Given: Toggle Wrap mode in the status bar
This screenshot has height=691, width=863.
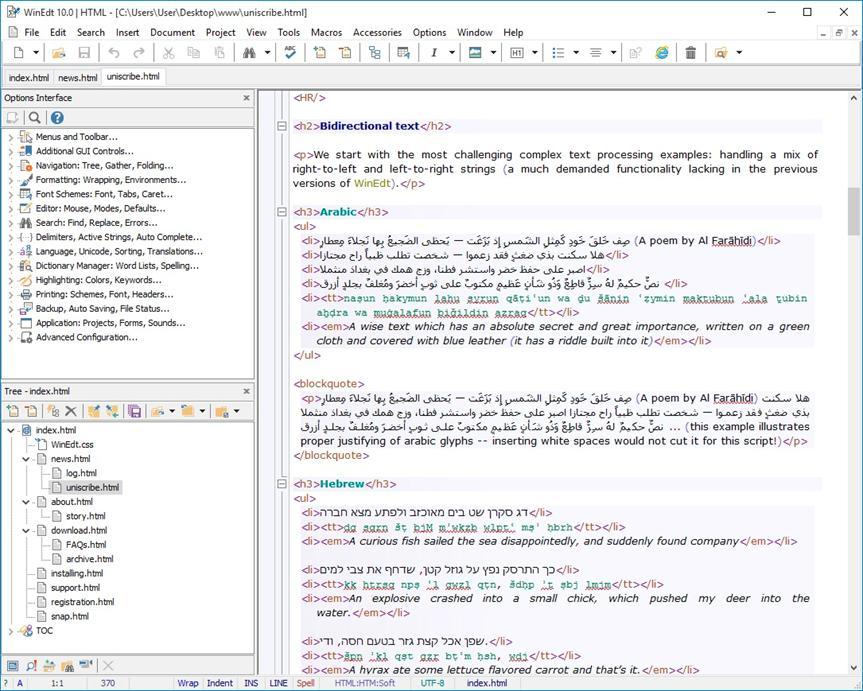Looking at the screenshot, I should (187, 683).
